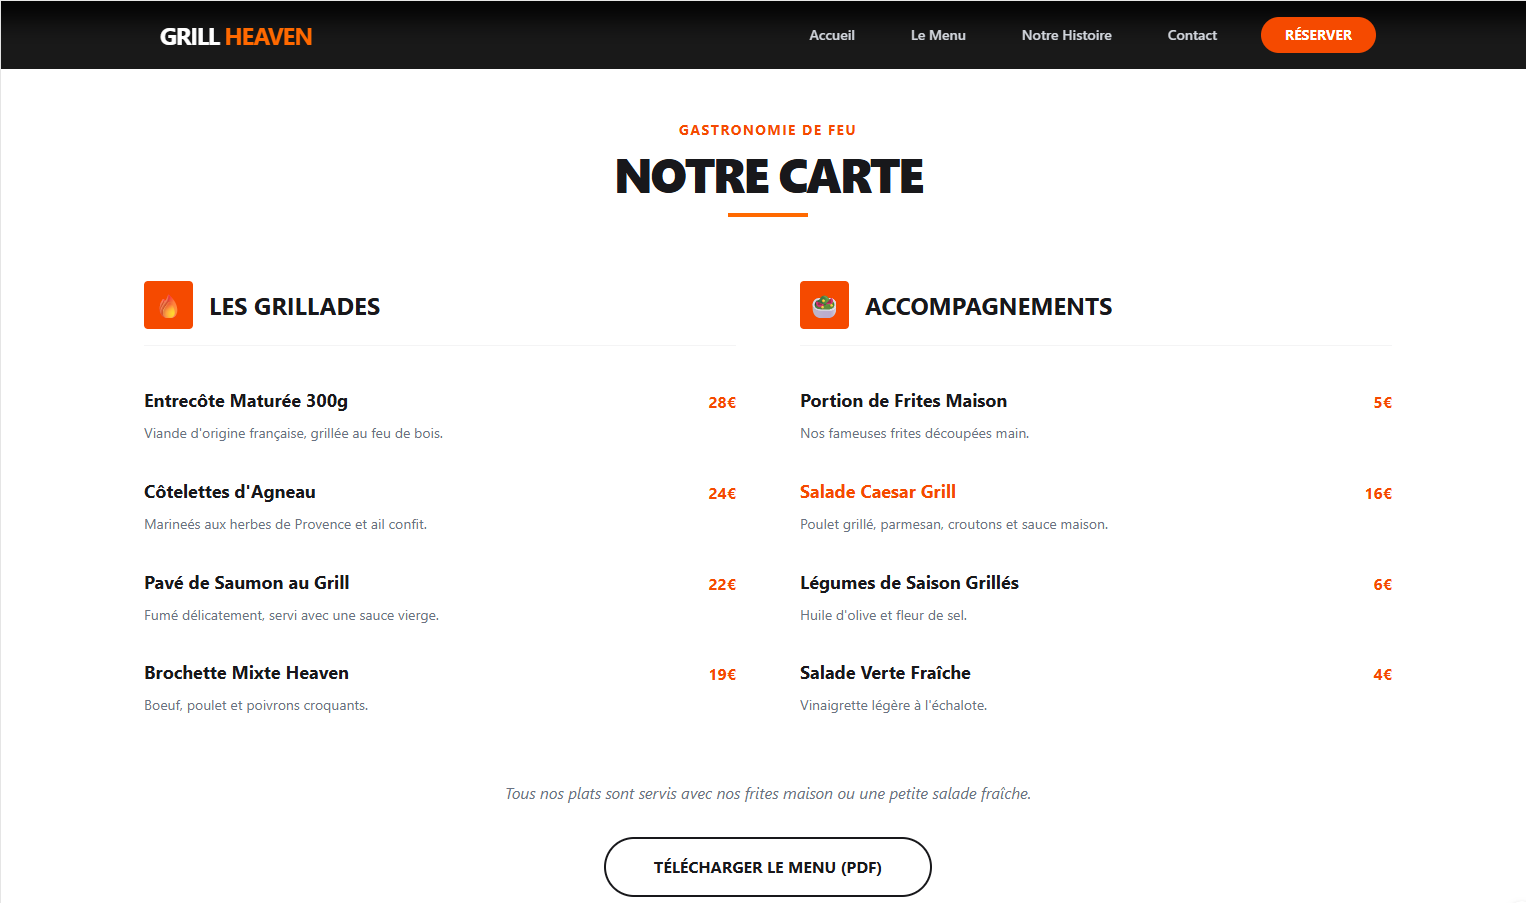Image resolution: width=1526 pixels, height=903 pixels.
Task: Select the Salade Caesar Grill item
Action: coord(877,492)
